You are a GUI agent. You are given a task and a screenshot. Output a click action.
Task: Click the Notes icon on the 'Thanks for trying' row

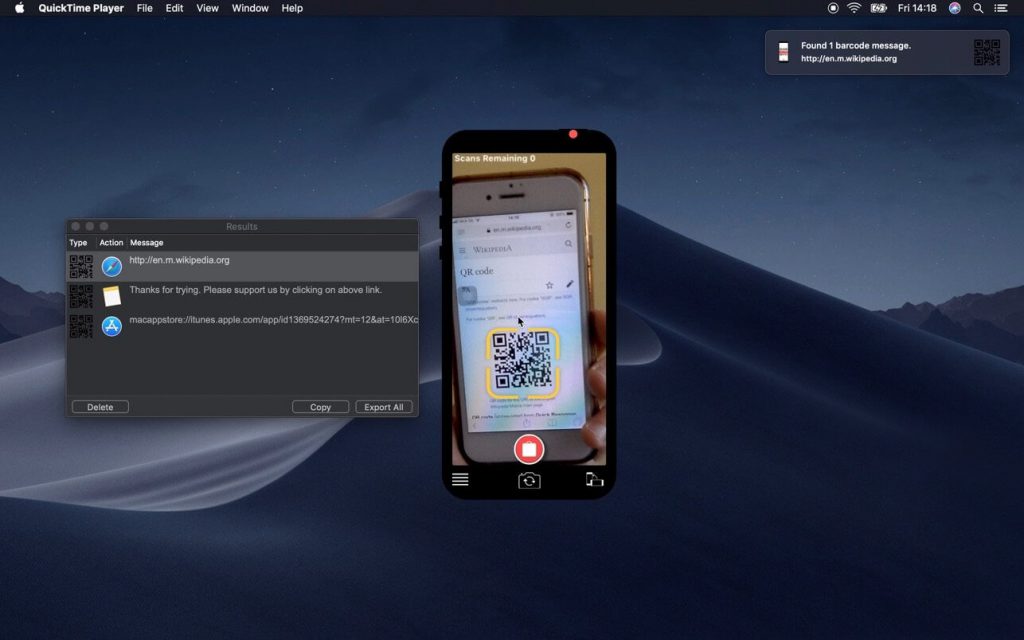point(111,296)
